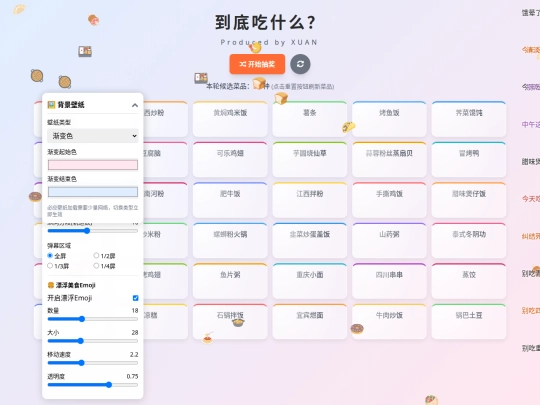Choose the 重庆小面 dish card

click(310, 281)
